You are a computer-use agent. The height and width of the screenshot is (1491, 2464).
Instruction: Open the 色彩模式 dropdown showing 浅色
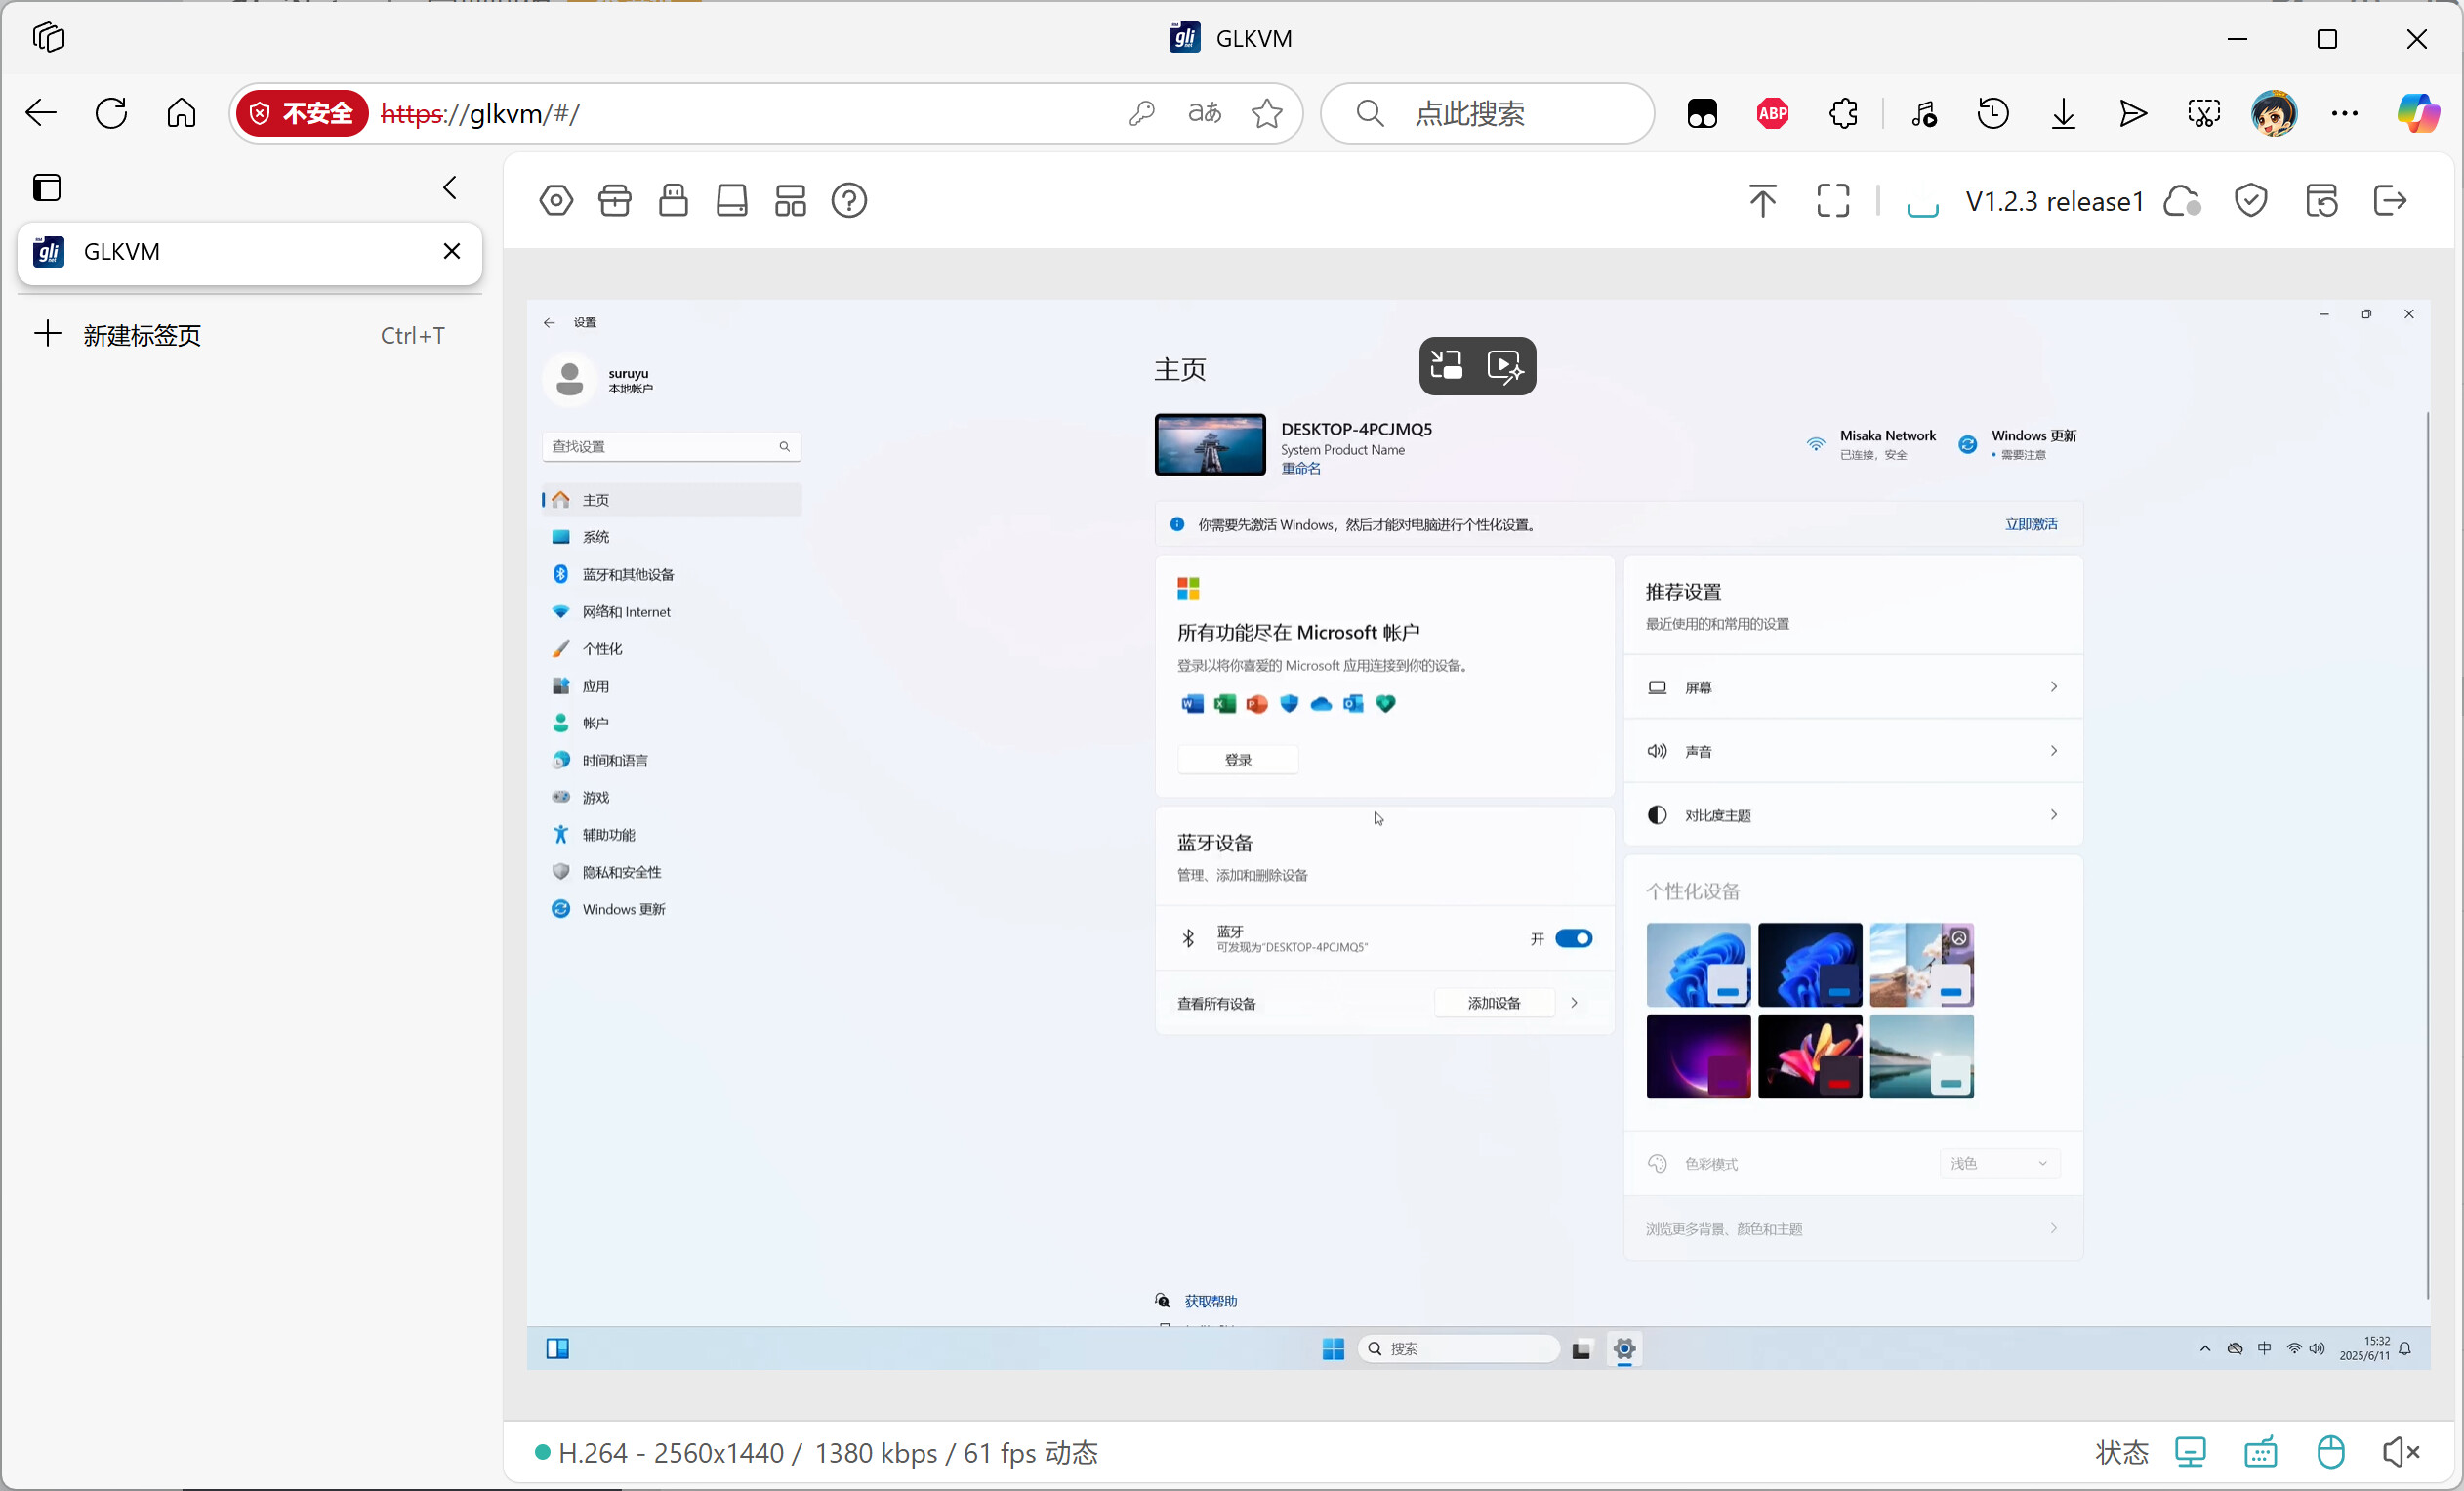1999,1163
